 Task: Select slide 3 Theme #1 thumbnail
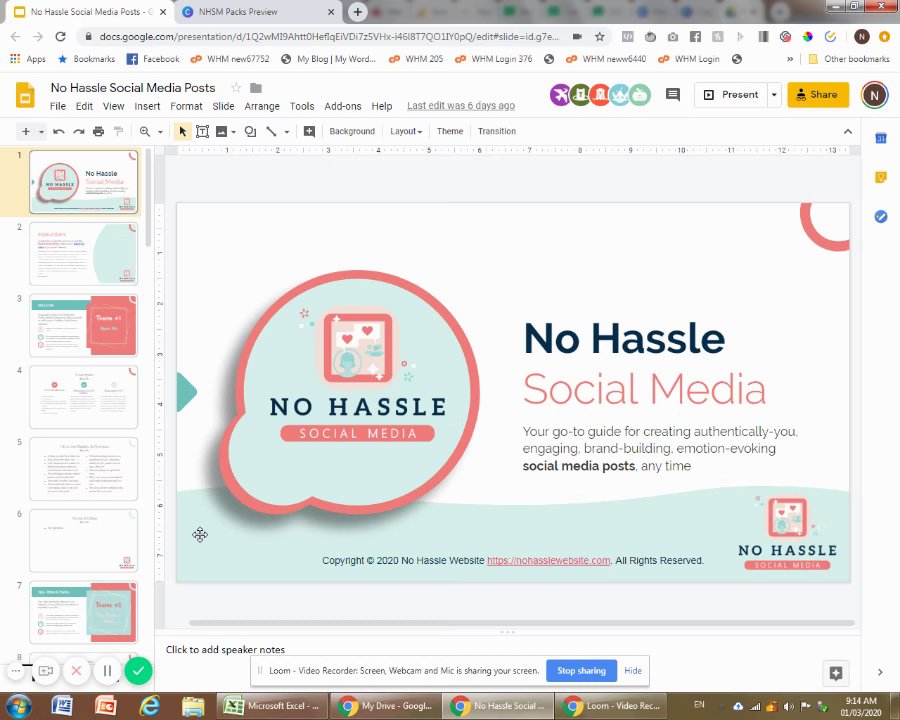tap(83, 326)
